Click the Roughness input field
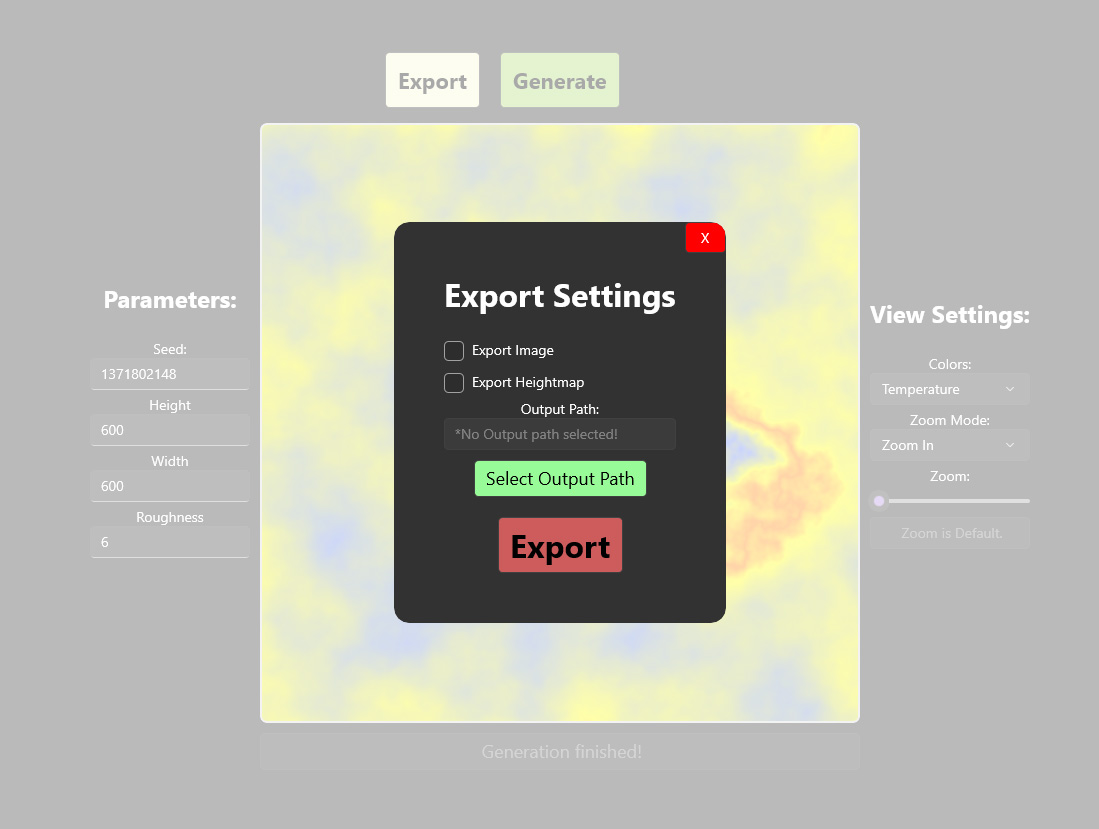1099x829 pixels. [170, 542]
